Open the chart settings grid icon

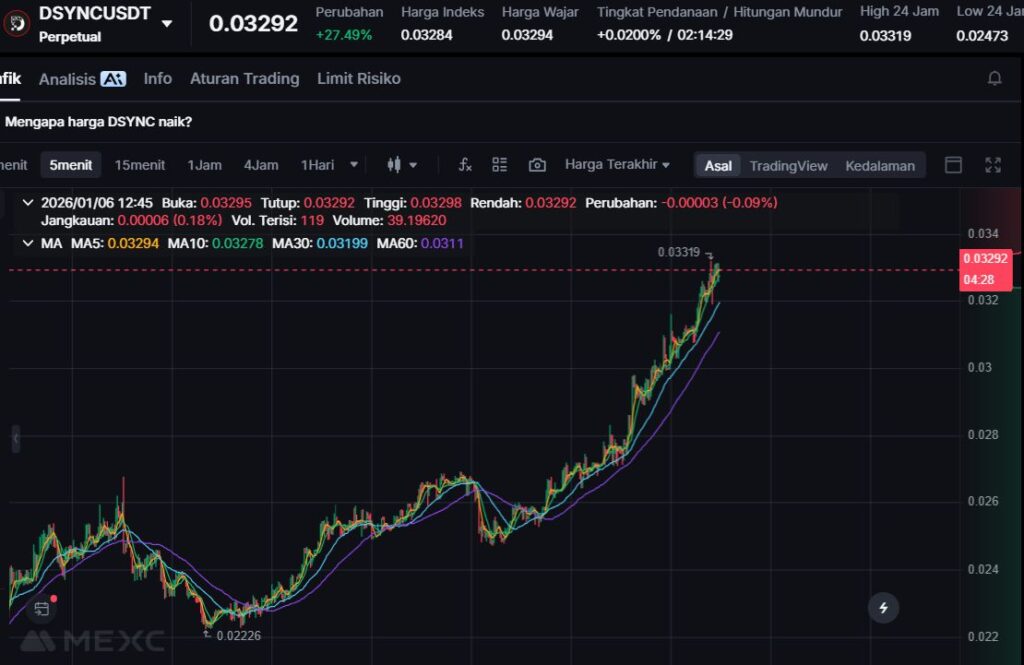(x=500, y=165)
